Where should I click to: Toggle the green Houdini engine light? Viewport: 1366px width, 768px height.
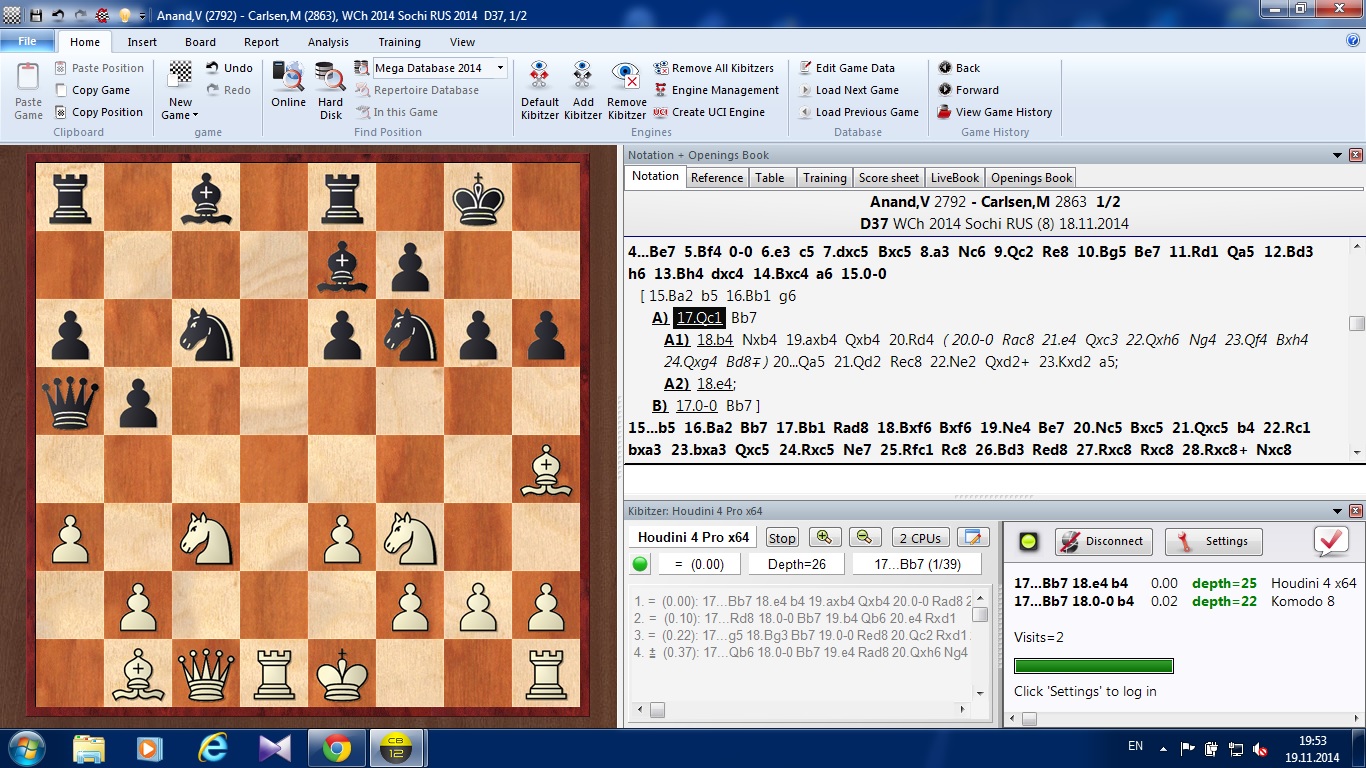pyautogui.click(x=641, y=564)
